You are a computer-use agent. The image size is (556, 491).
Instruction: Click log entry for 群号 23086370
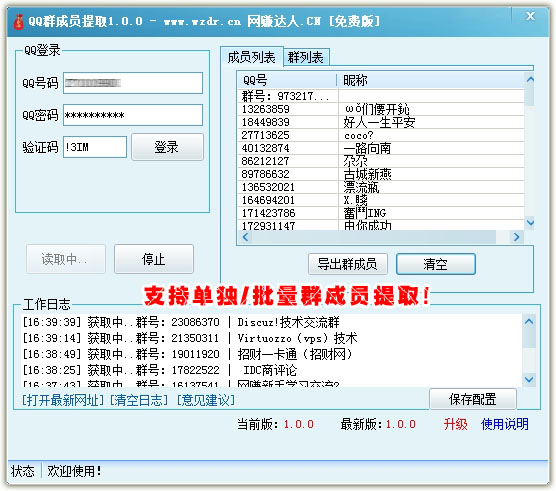pyautogui.click(x=181, y=322)
